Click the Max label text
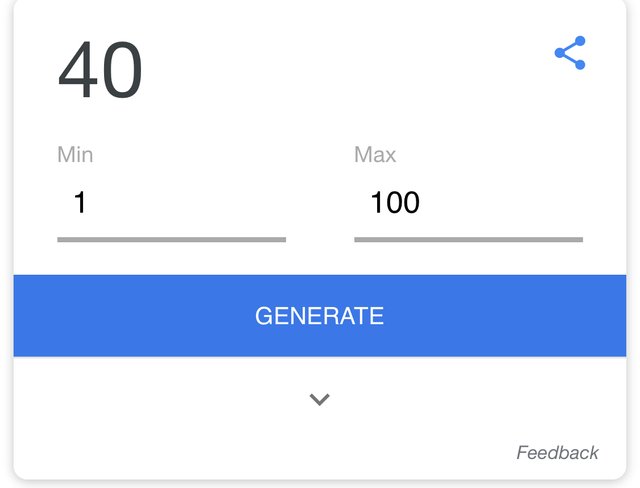The width and height of the screenshot is (640, 488). pyautogui.click(x=375, y=155)
